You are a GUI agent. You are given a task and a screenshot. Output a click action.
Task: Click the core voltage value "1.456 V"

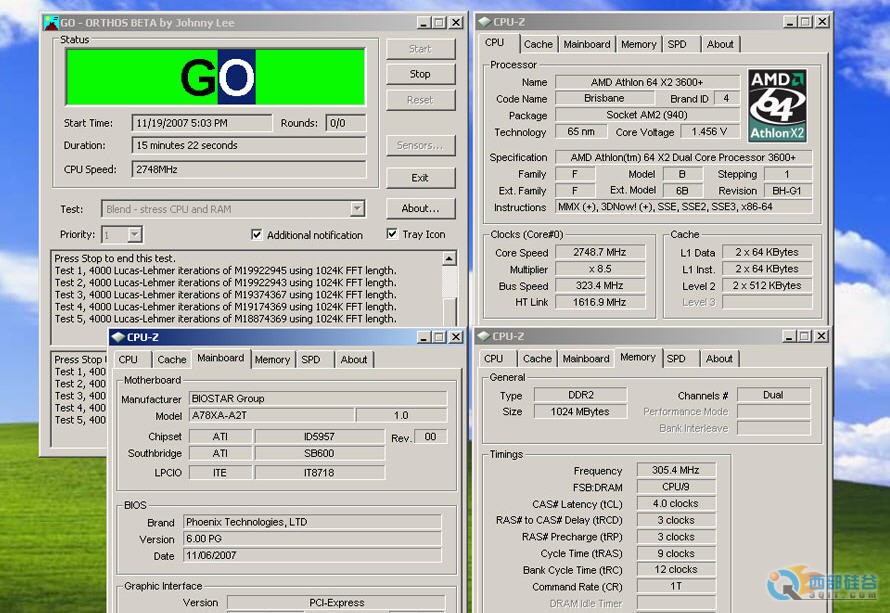click(x=709, y=132)
